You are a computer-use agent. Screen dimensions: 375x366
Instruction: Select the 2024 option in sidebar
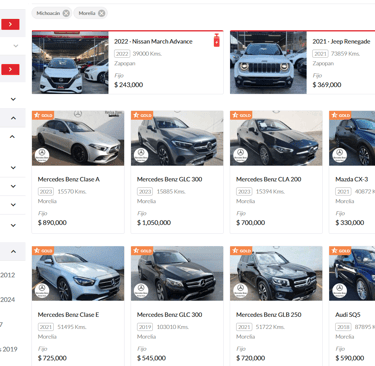coord(7,299)
